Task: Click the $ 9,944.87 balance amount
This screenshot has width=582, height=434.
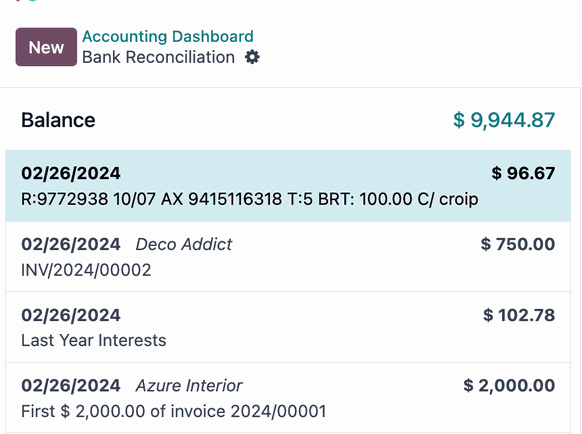Action: [x=504, y=120]
